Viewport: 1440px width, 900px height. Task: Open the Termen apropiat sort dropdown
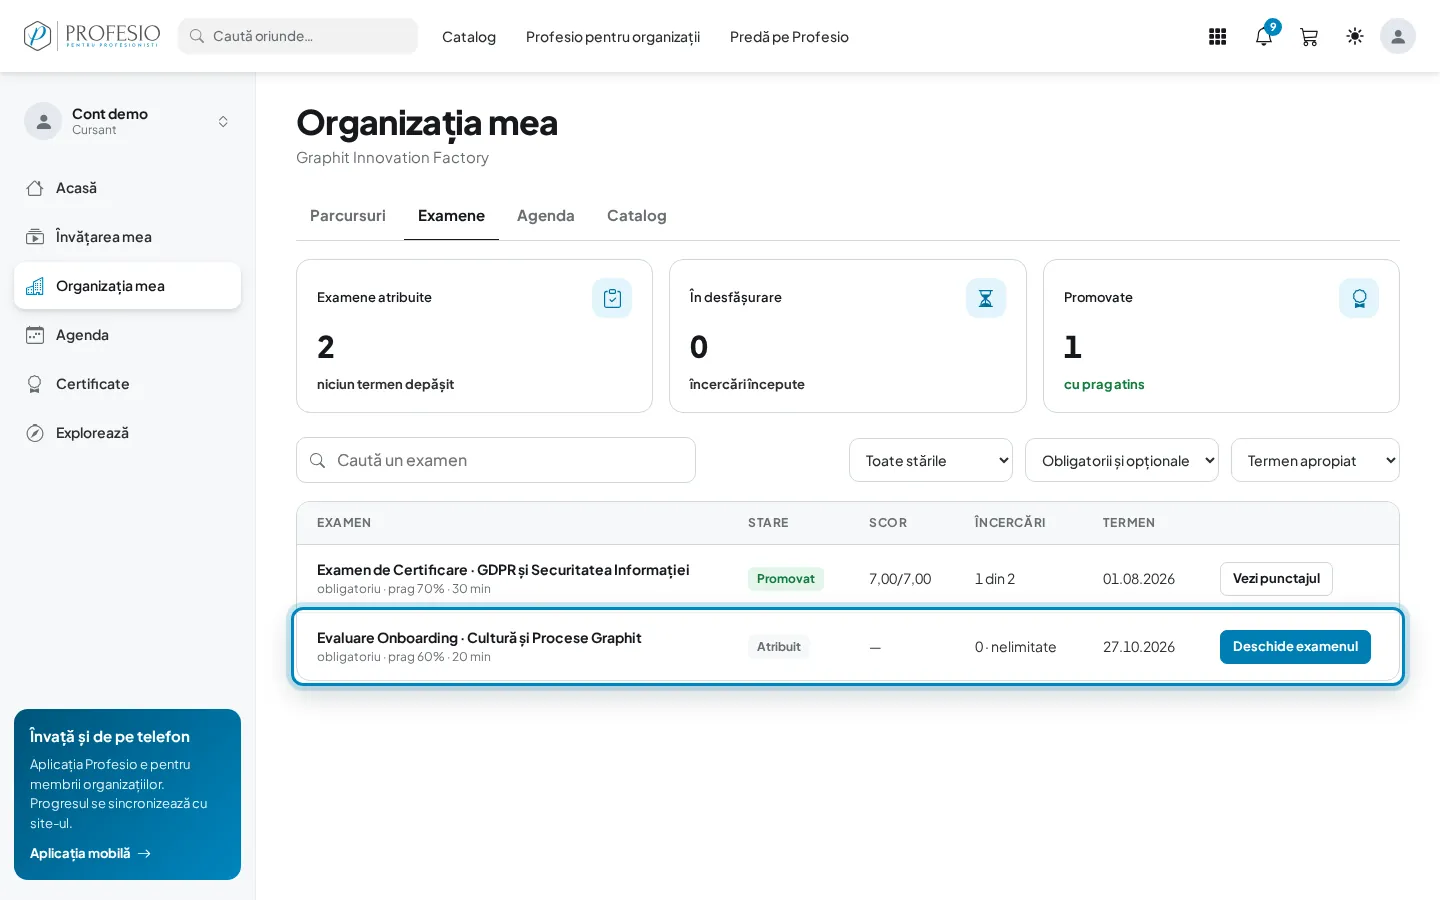coord(1315,460)
